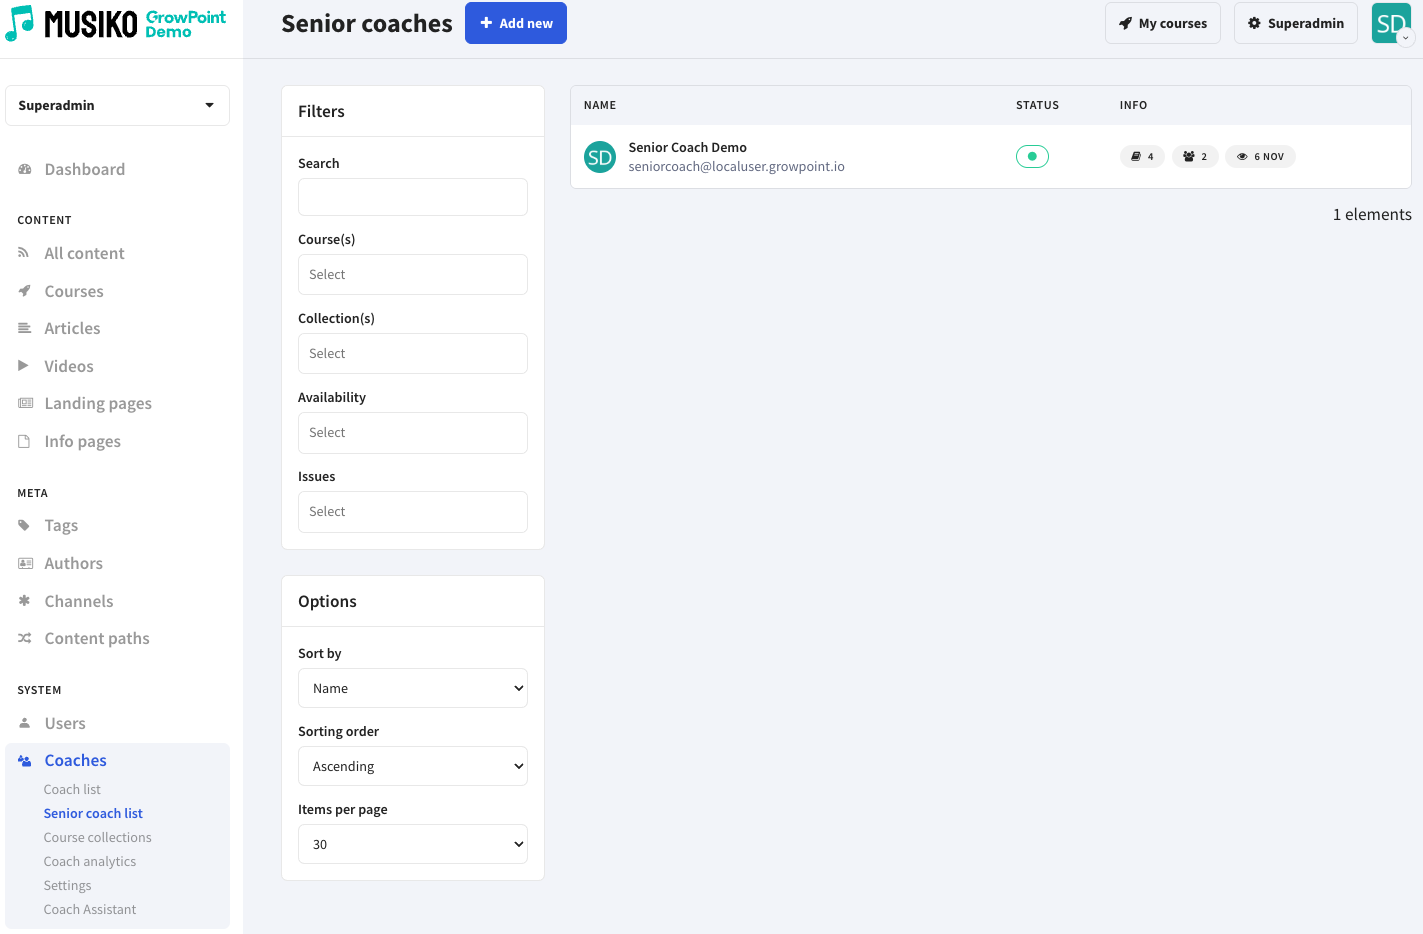Open the SD user avatar menu

pyautogui.click(x=1391, y=23)
